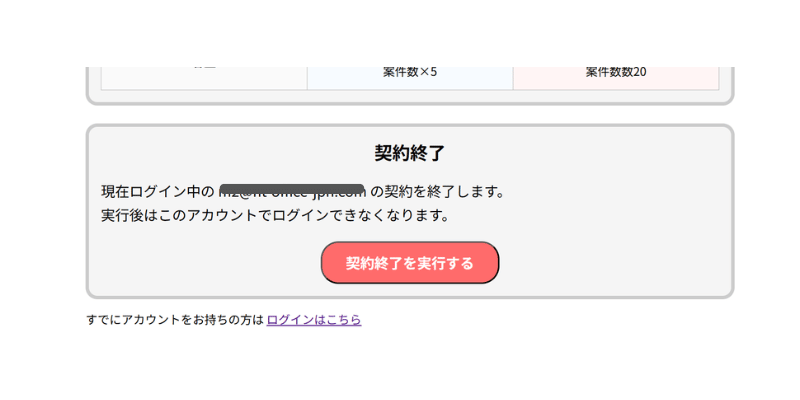Click the 現在ログイン中の text
Image resolution: width=800 pixels, height=400 pixels.
[x=157, y=192]
